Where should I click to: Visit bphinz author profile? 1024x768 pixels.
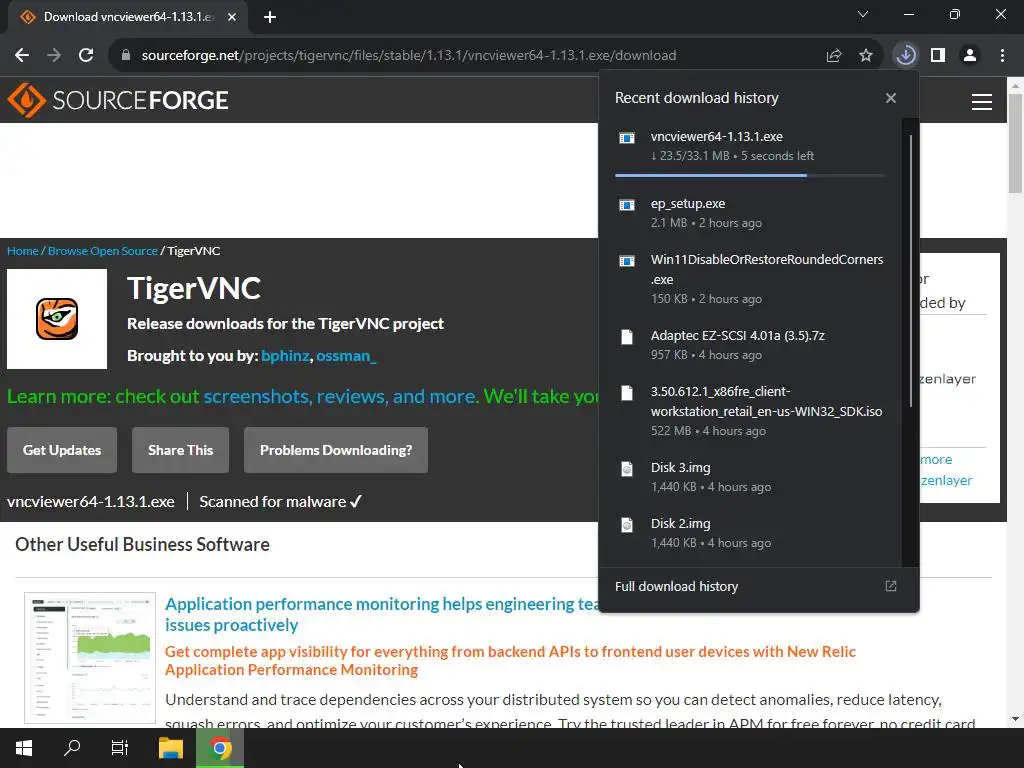[285, 356]
